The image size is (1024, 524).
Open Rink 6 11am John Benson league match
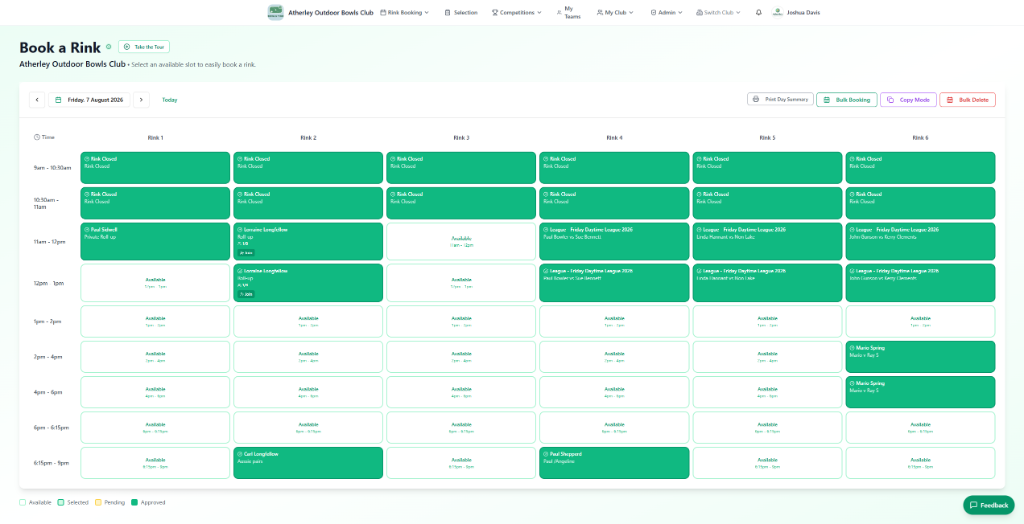[920, 242]
